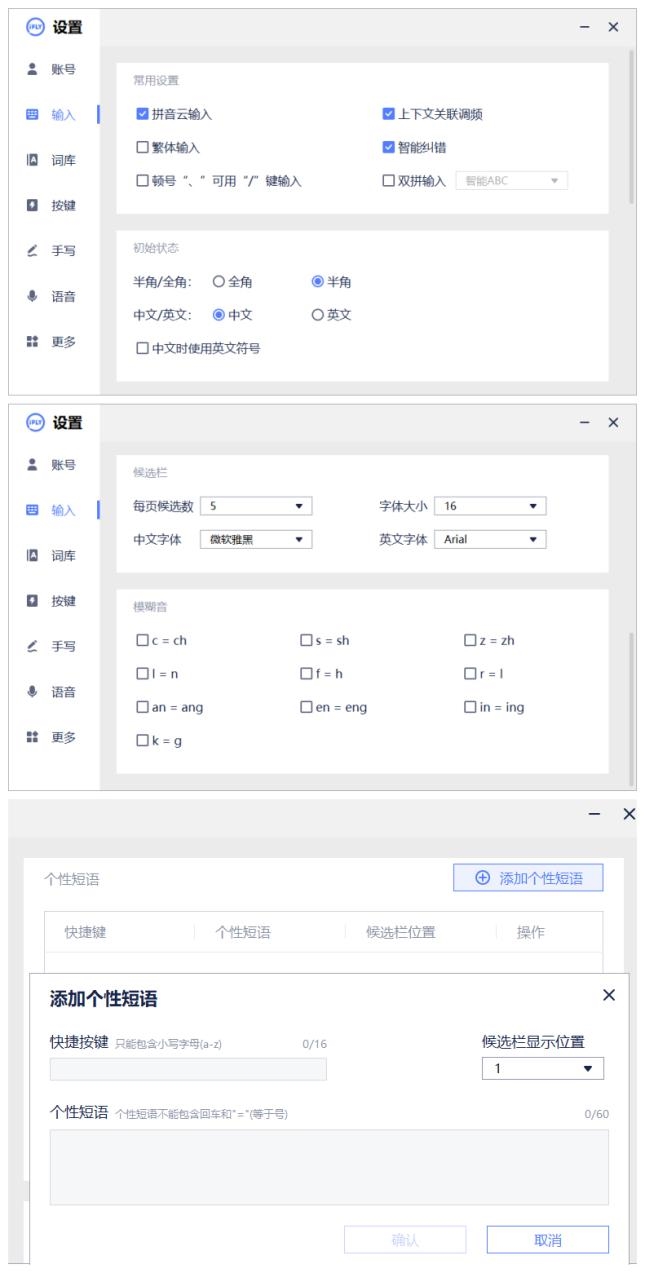Enable the 繁体输入 checkbox
Screen dimensions: 645x1273
[x=142, y=147]
